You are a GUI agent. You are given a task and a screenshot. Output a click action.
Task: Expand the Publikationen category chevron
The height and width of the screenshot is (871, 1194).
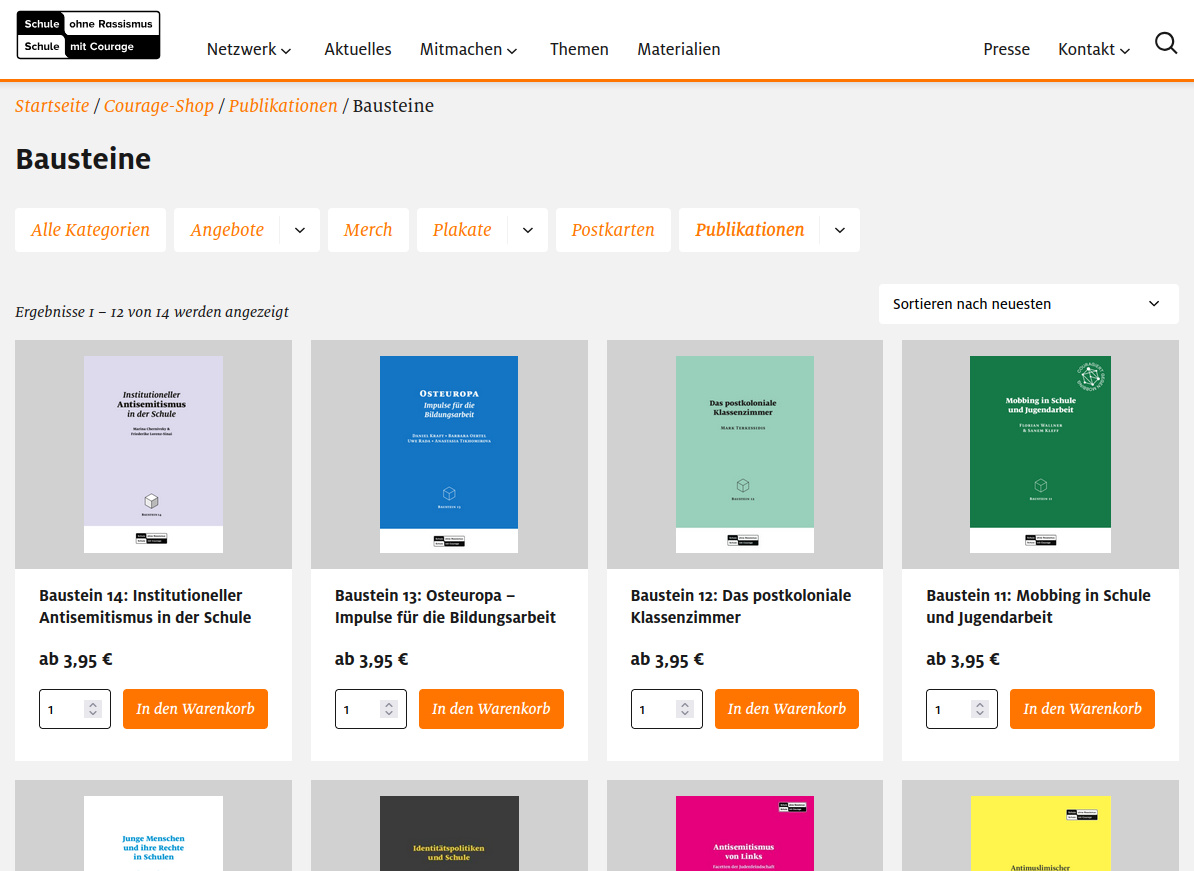[x=840, y=230]
